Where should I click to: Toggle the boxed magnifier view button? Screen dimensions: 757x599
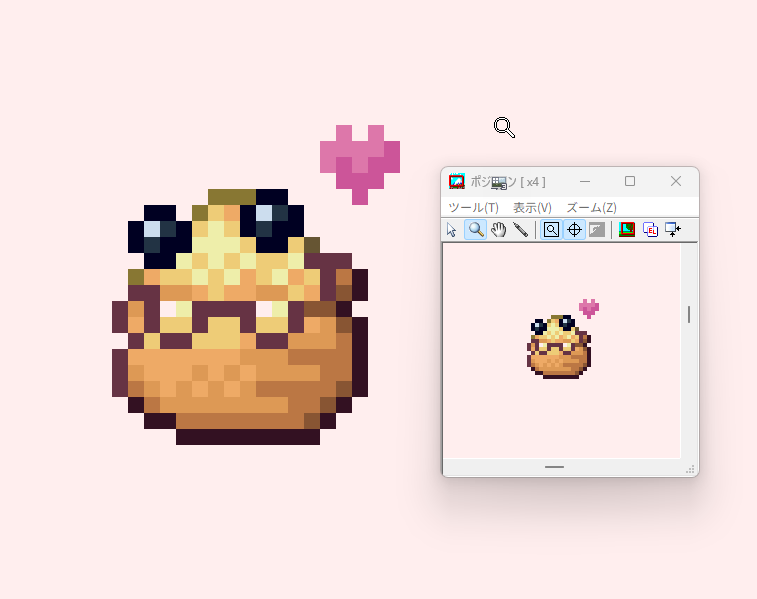point(551,230)
